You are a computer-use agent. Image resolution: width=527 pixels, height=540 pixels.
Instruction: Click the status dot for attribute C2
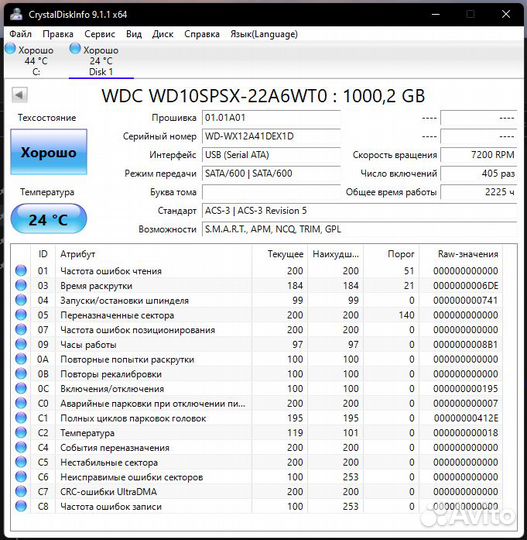point(21,433)
